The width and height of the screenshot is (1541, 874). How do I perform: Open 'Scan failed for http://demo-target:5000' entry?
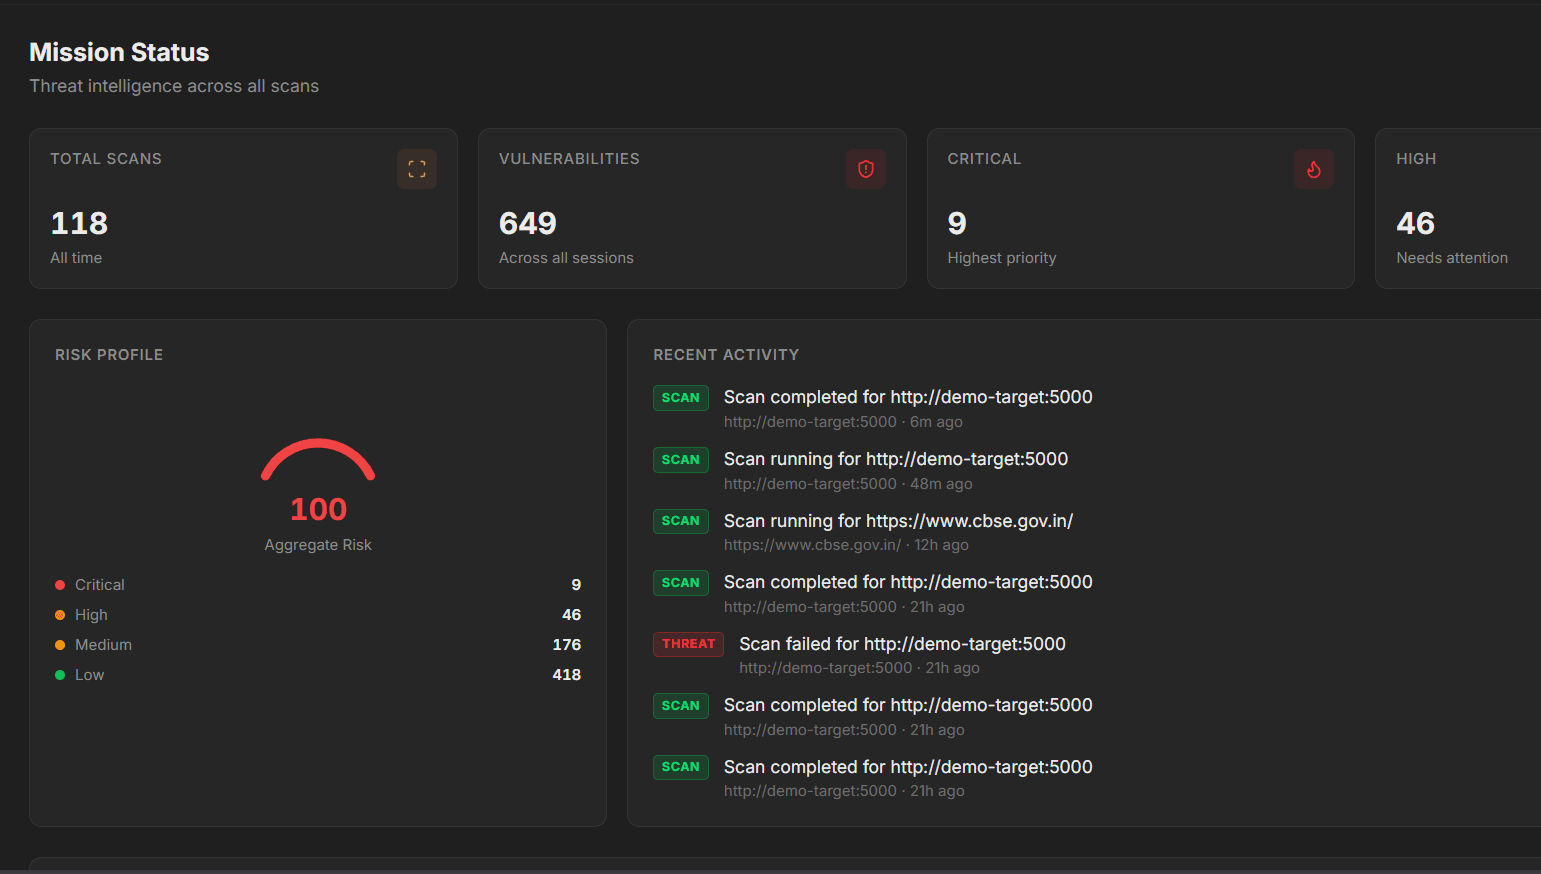(x=902, y=644)
